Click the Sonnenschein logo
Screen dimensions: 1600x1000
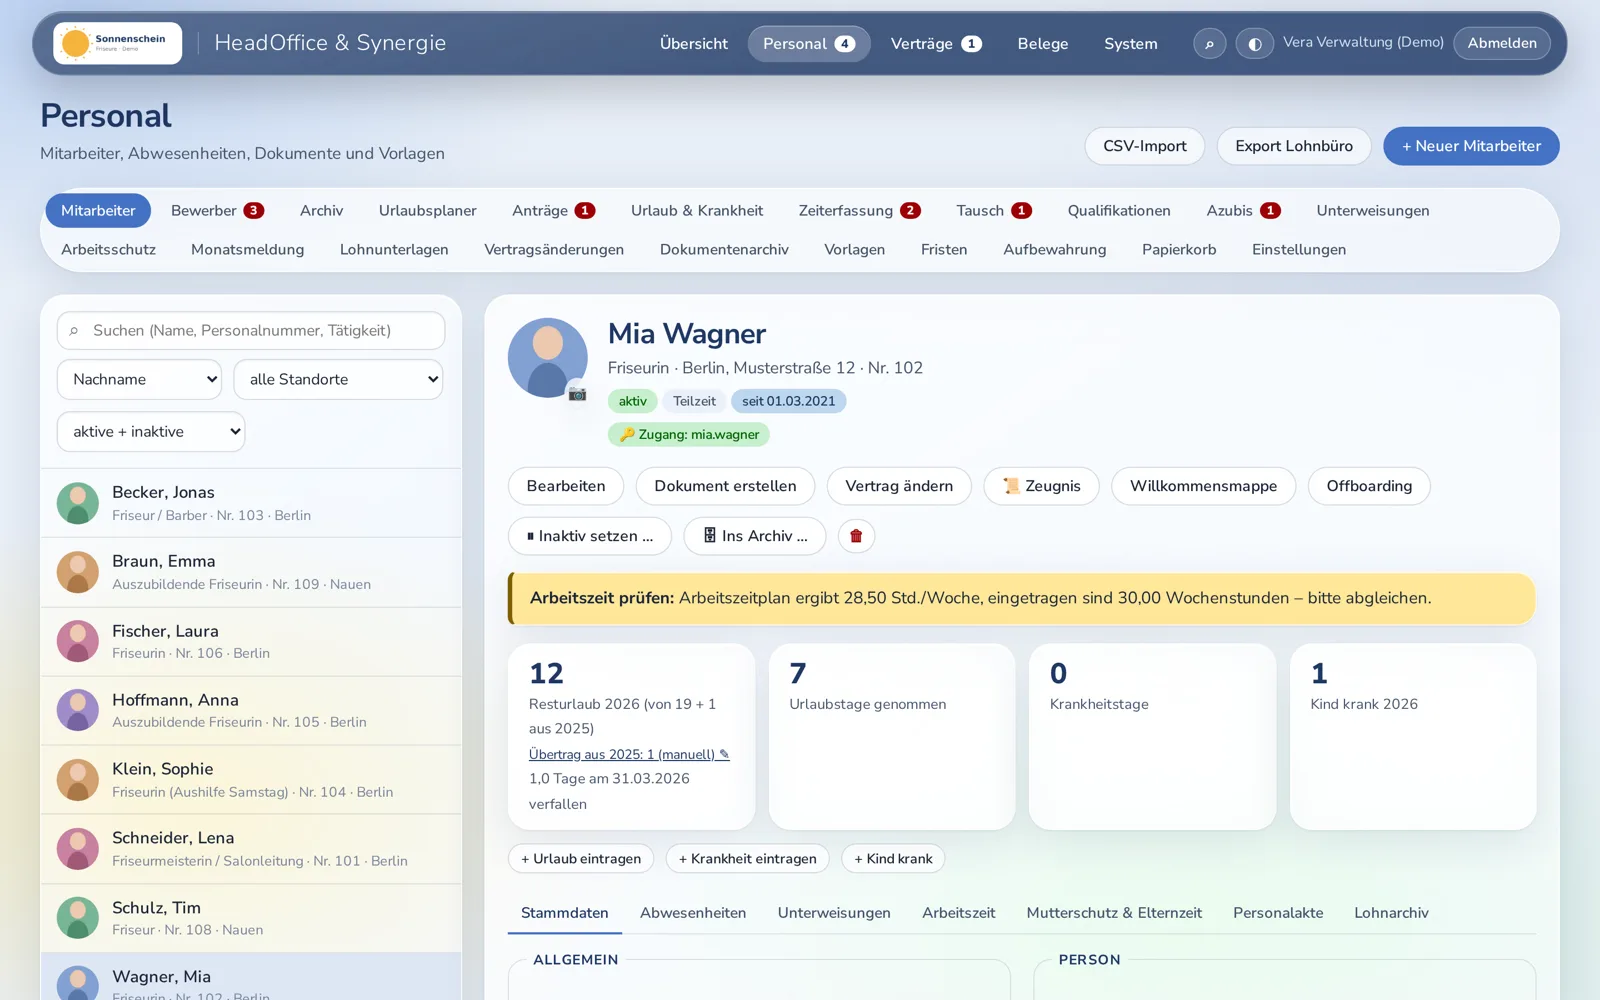(x=118, y=43)
